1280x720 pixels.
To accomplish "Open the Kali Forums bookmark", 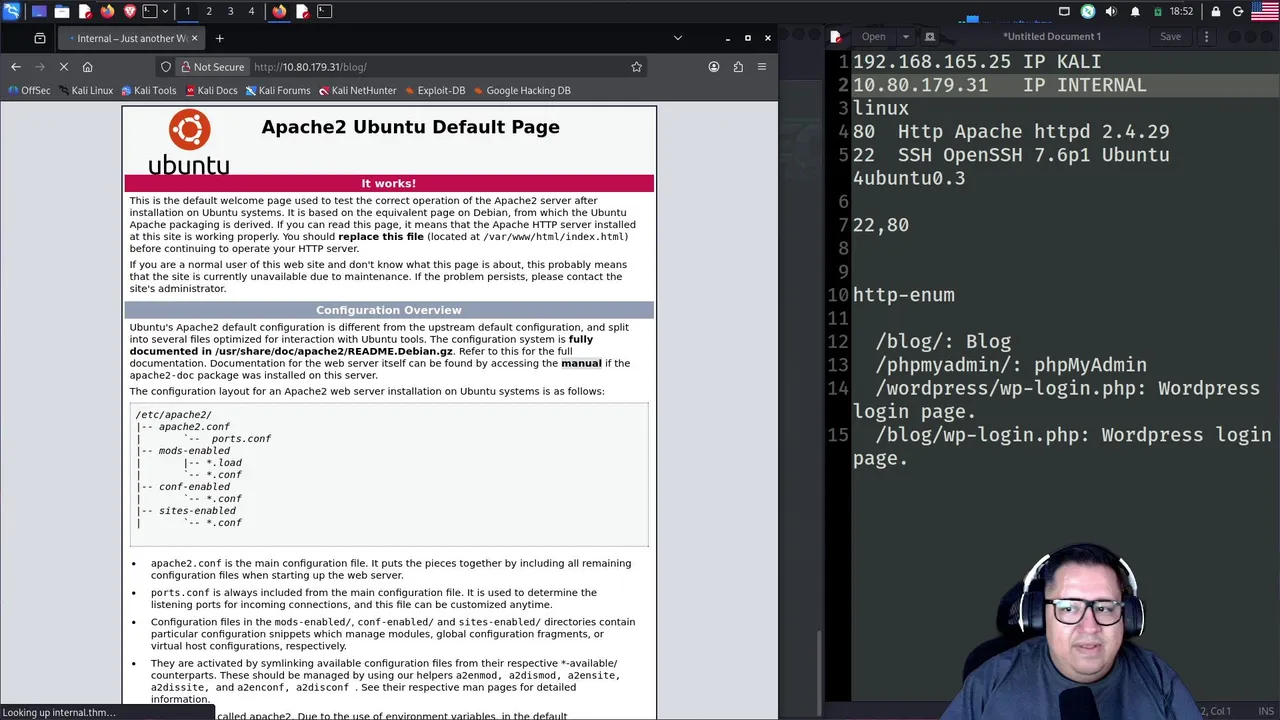I will pos(278,90).
